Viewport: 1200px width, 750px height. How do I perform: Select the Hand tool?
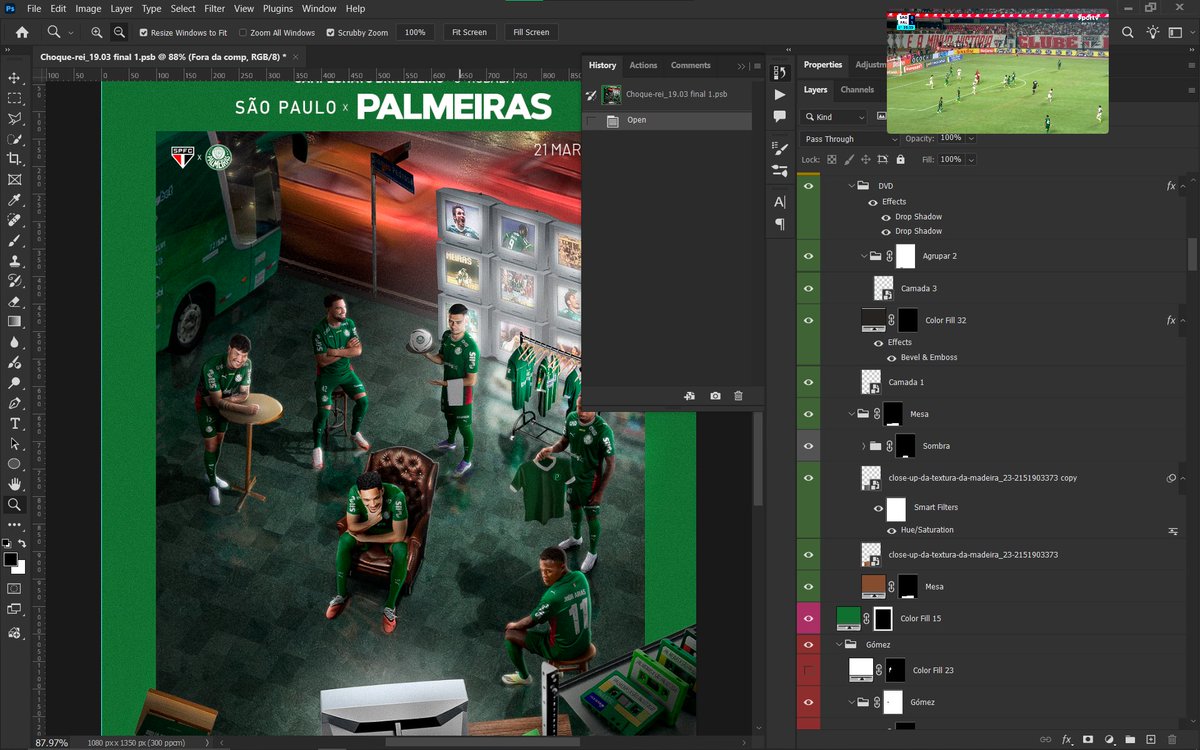click(x=14, y=484)
